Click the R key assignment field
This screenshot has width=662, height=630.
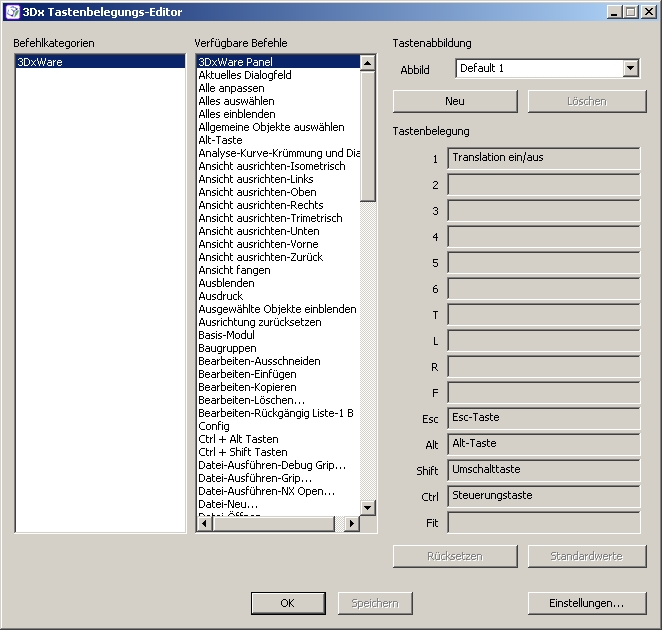click(544, 367)
